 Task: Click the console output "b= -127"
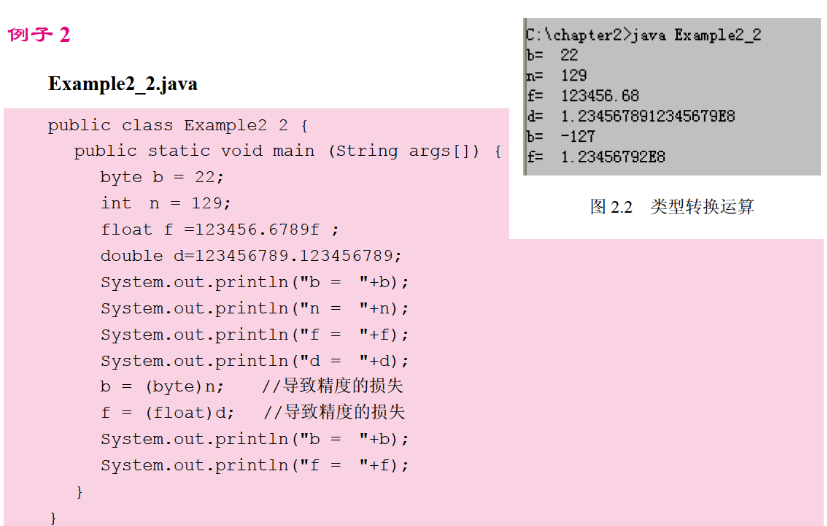pos(560,136)
